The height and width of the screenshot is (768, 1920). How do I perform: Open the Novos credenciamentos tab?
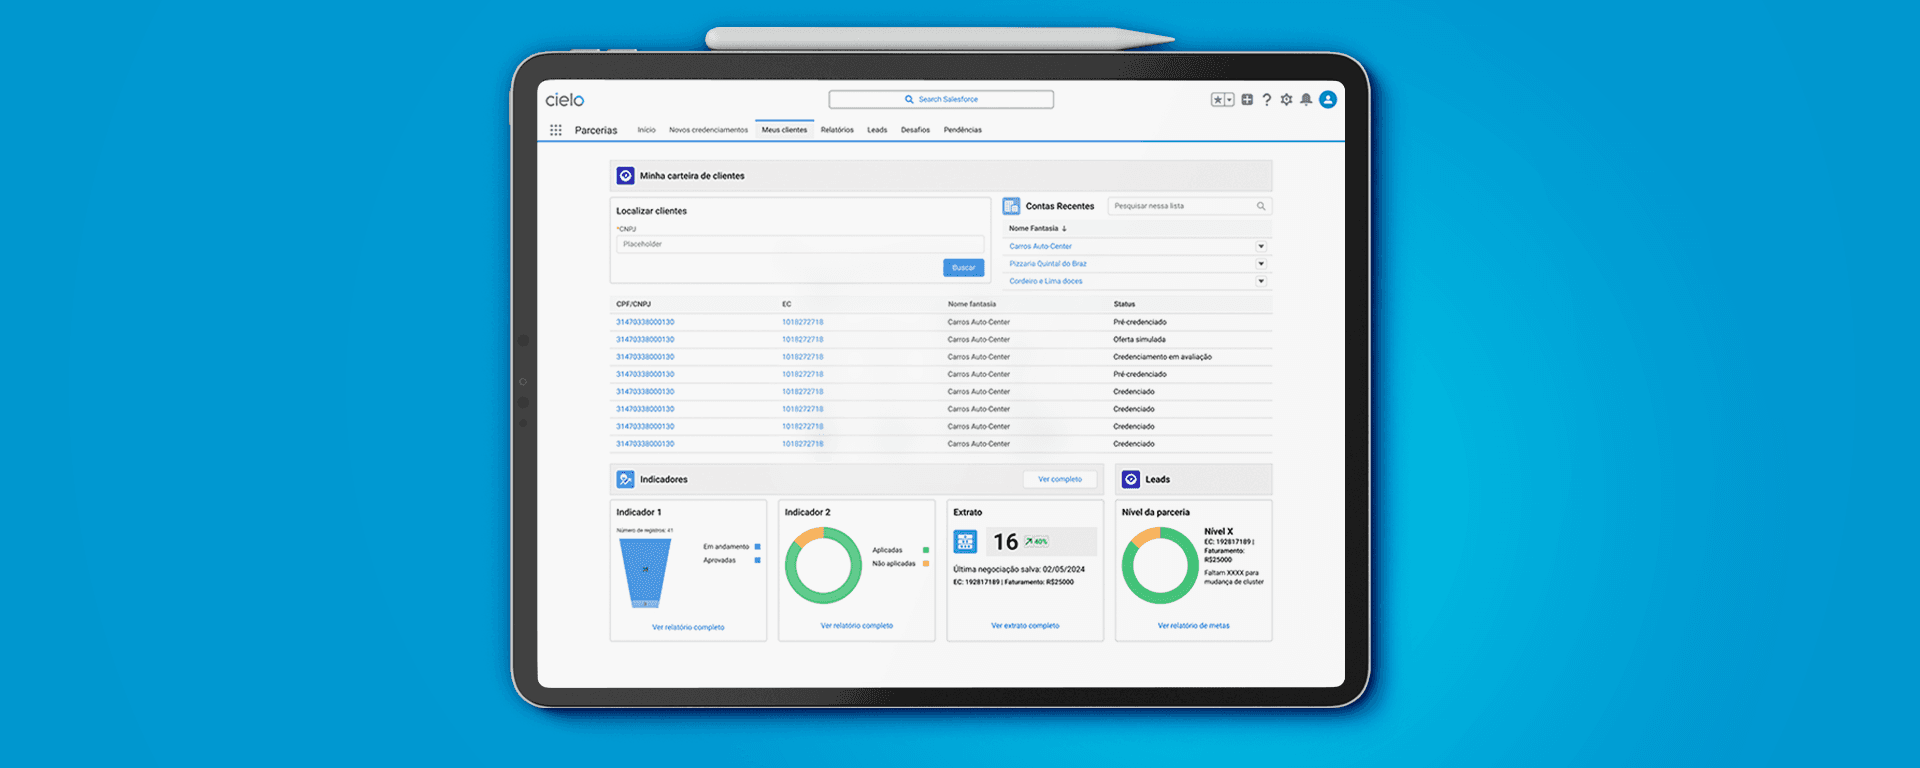coord(708,130)
